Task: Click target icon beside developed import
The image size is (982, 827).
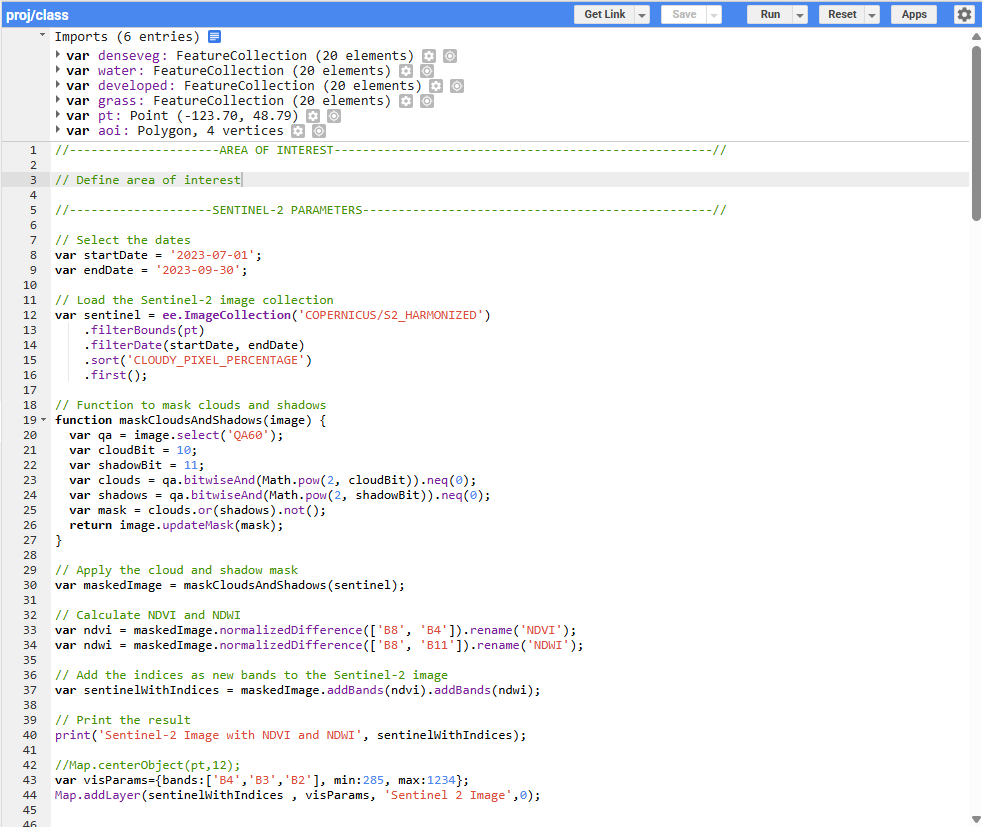Action: 457,86
